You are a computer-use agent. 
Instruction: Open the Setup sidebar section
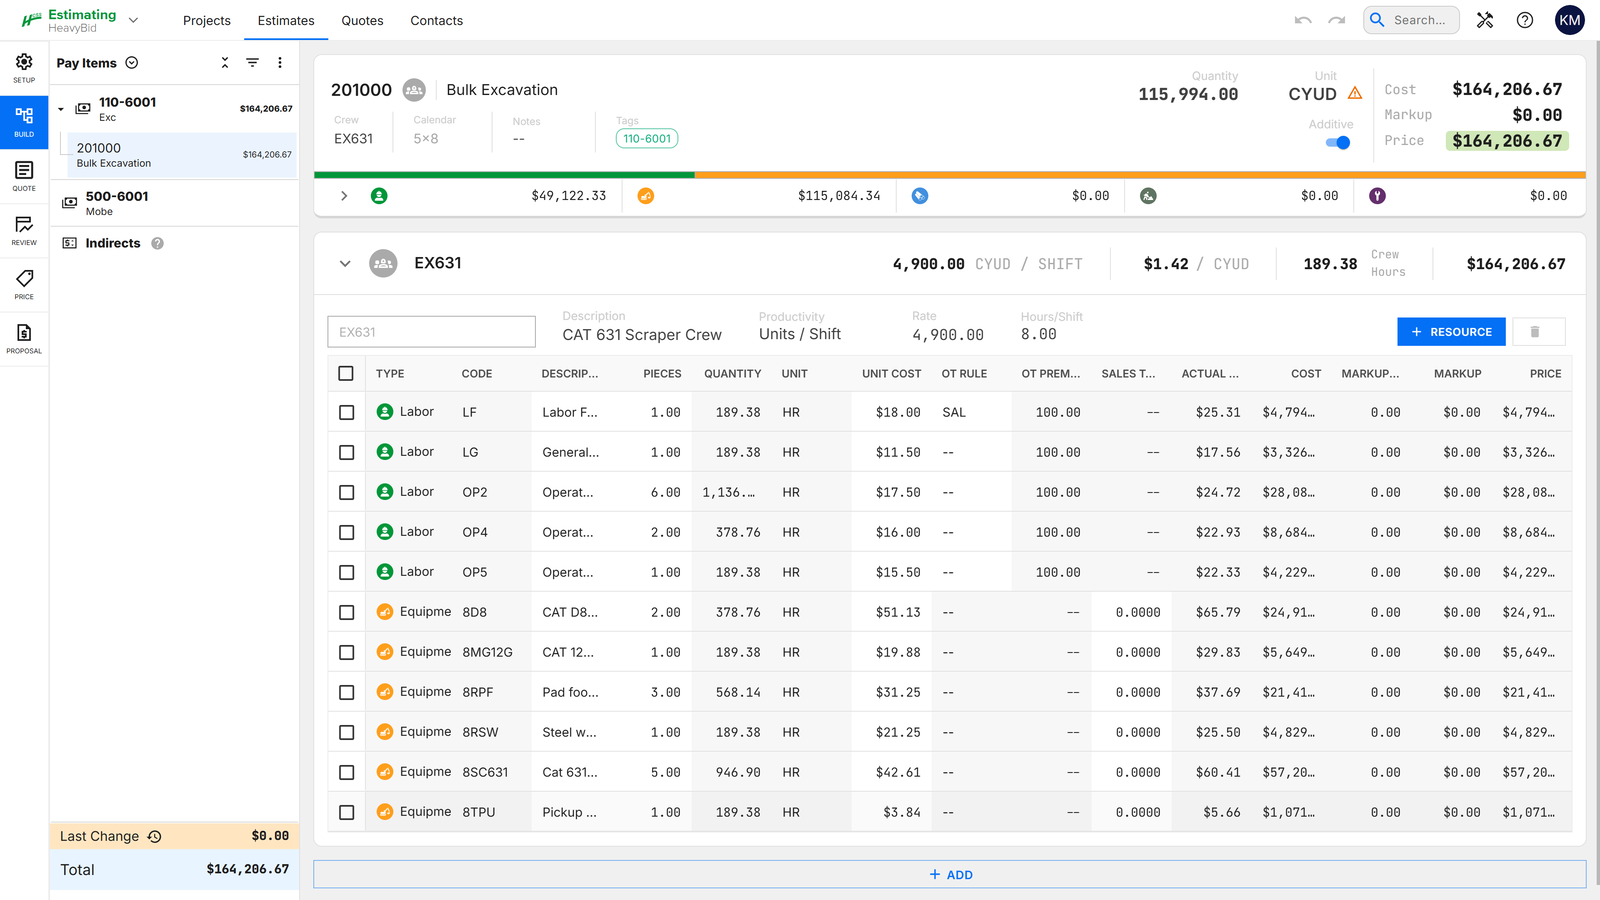[x=23, y=66]
